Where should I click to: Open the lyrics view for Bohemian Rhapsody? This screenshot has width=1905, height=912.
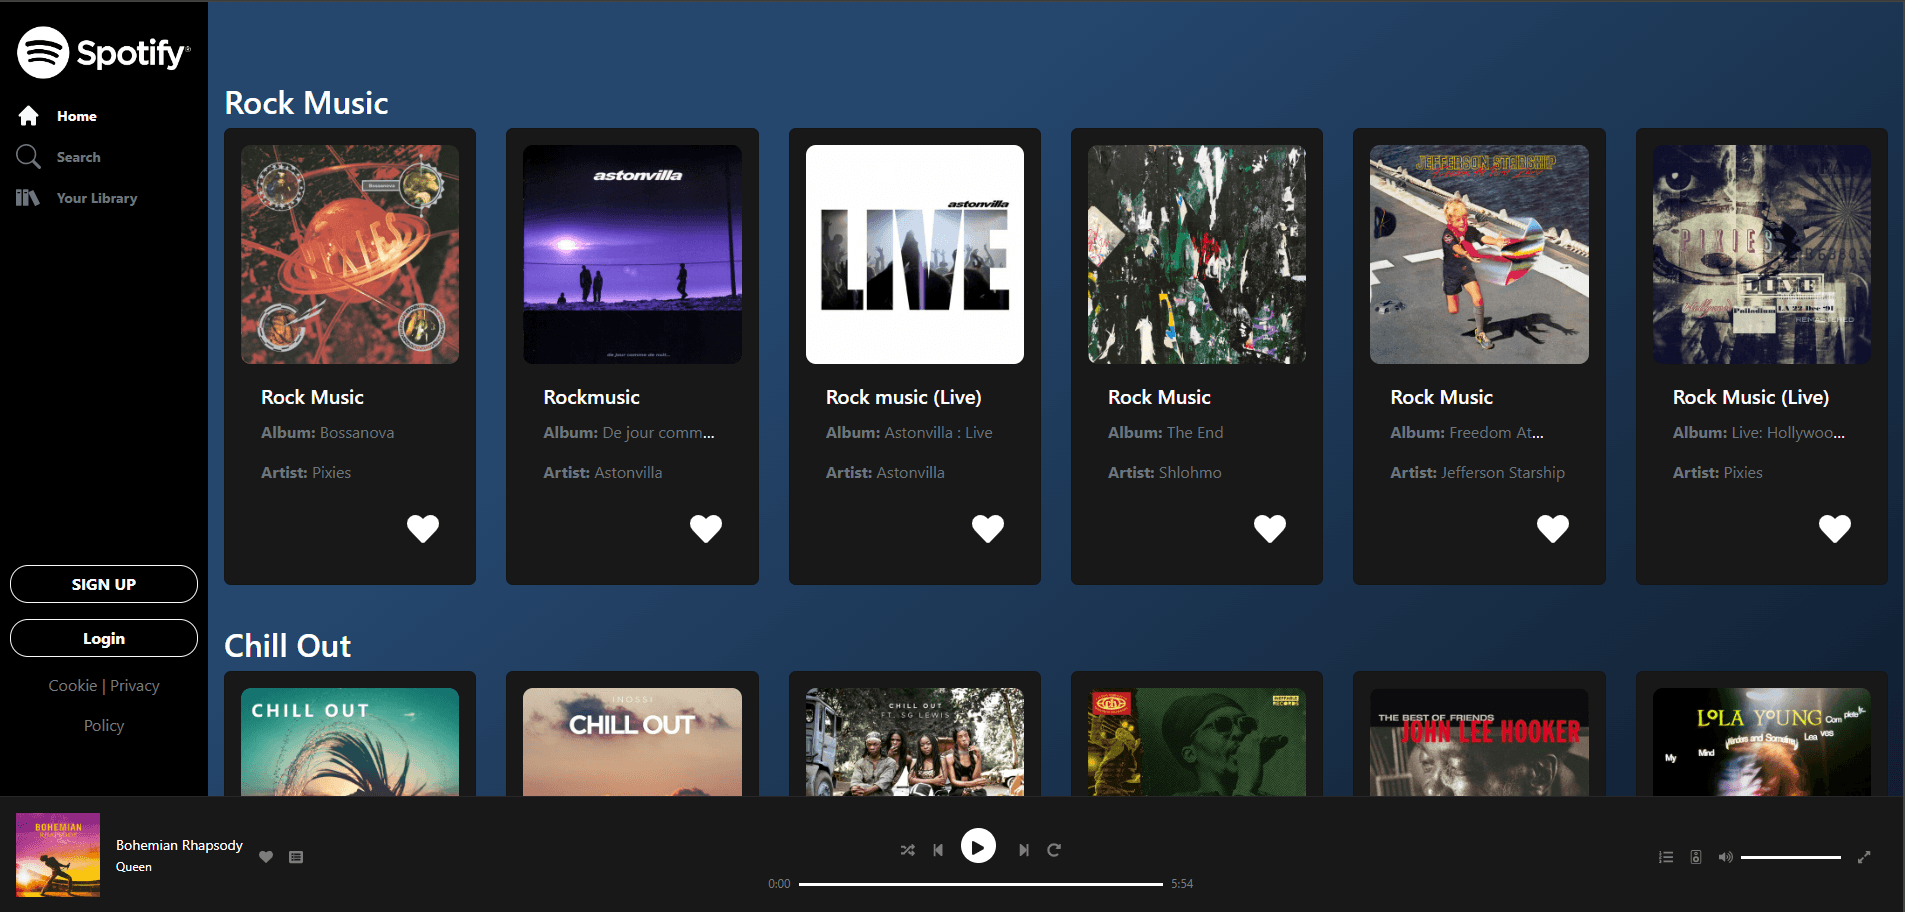point(296,857)
